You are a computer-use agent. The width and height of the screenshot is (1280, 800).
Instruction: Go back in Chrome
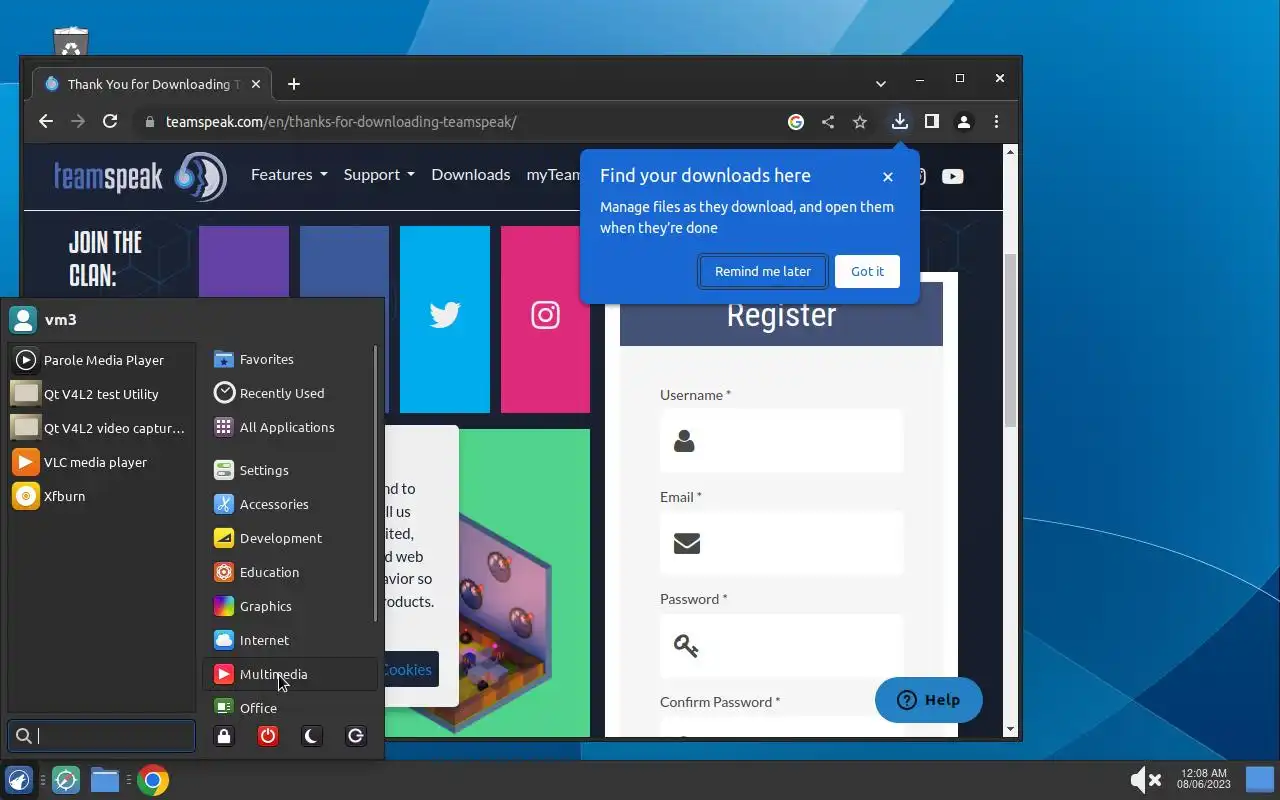pyautogui.click(x=46, y=121)
